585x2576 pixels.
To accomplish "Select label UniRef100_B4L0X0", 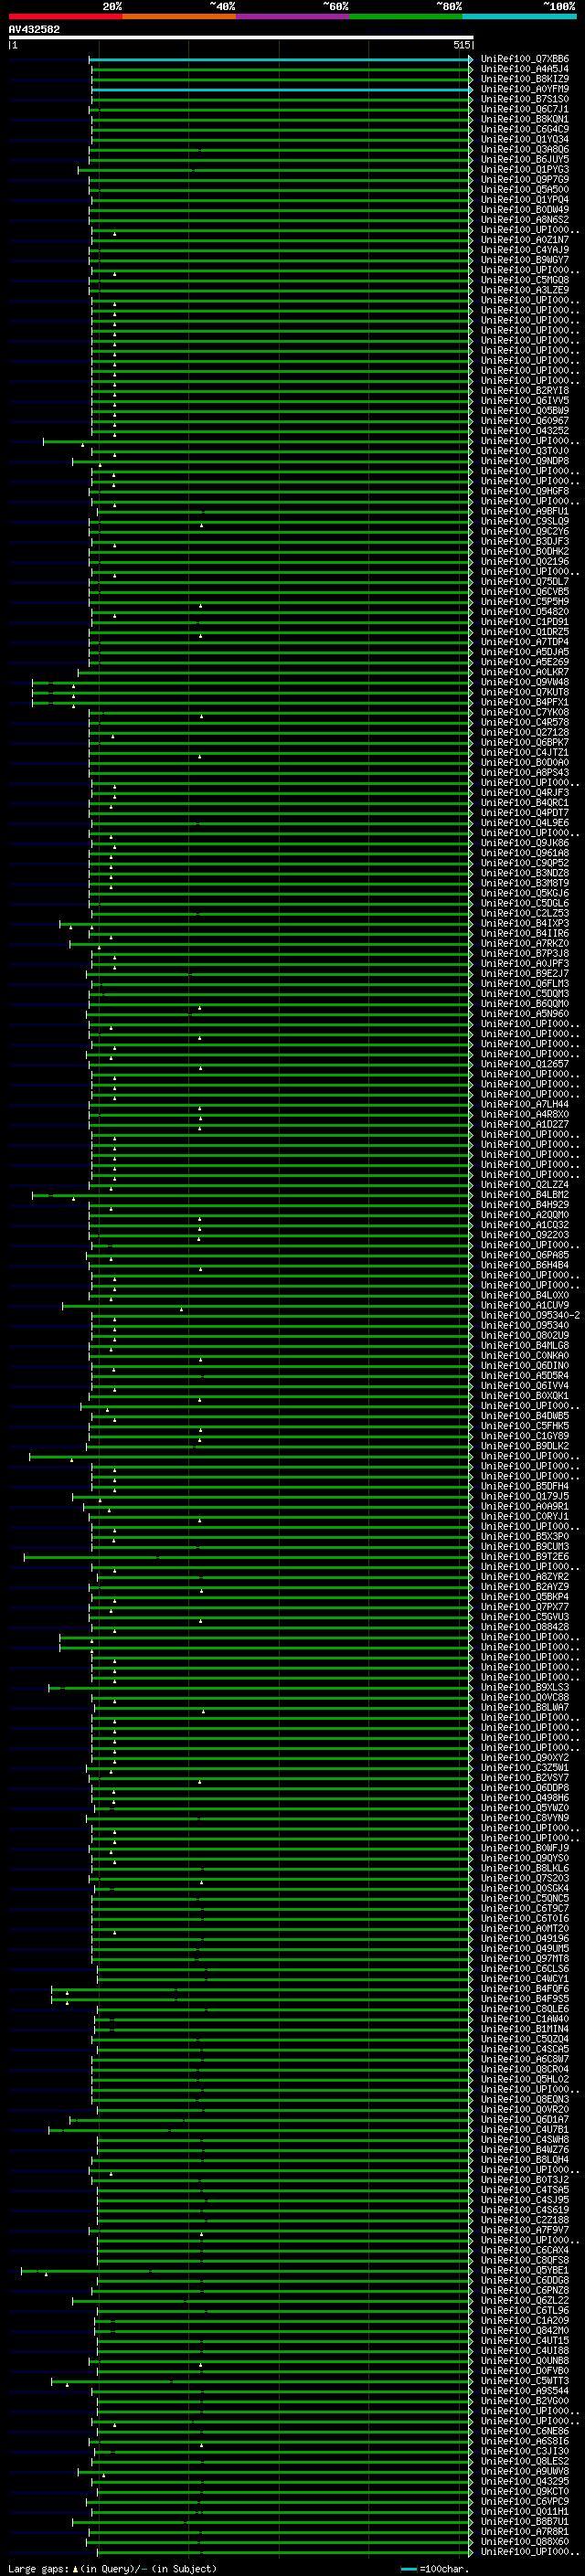I will tap(525, 1295).
